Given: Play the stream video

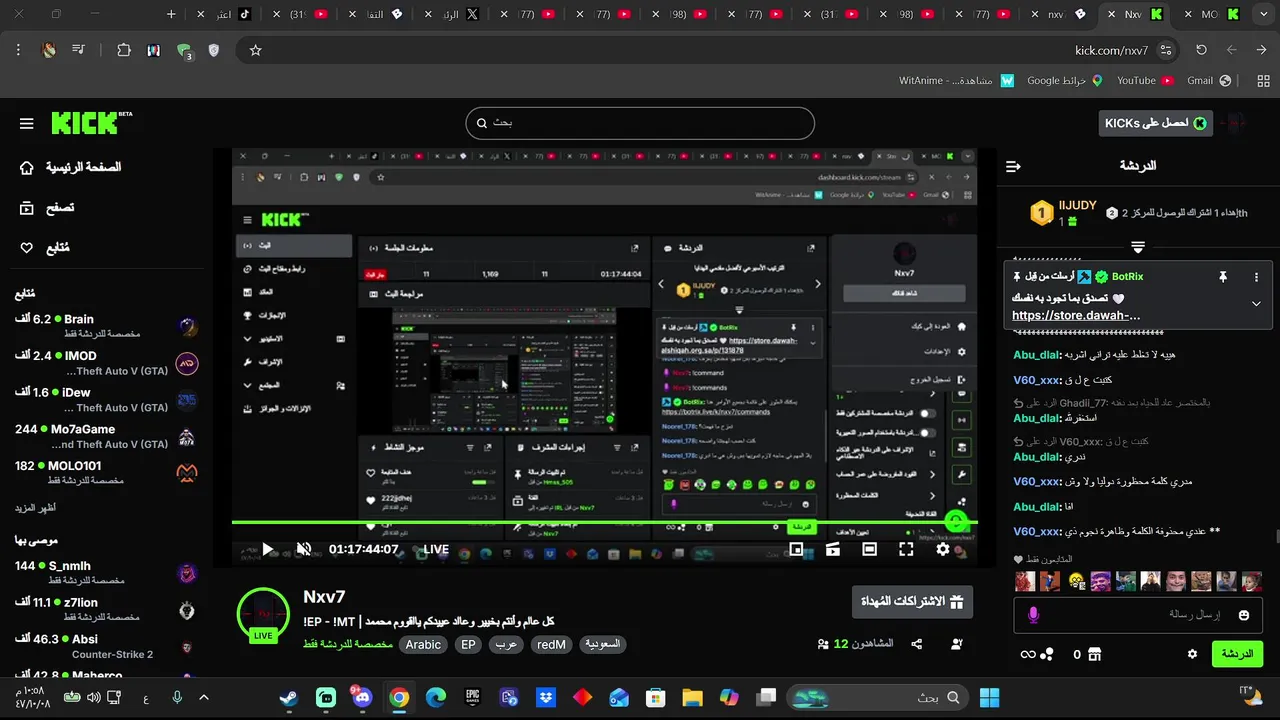Looking at the screenshot, I should (267, 549).
